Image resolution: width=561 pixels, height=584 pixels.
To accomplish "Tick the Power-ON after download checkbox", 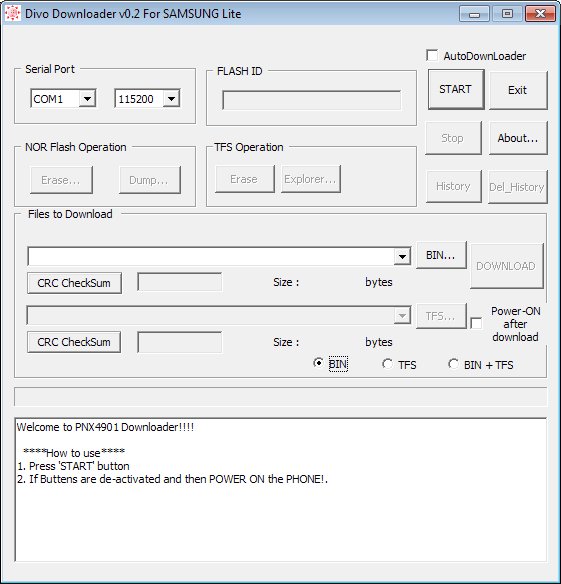I will pos(476,323).
